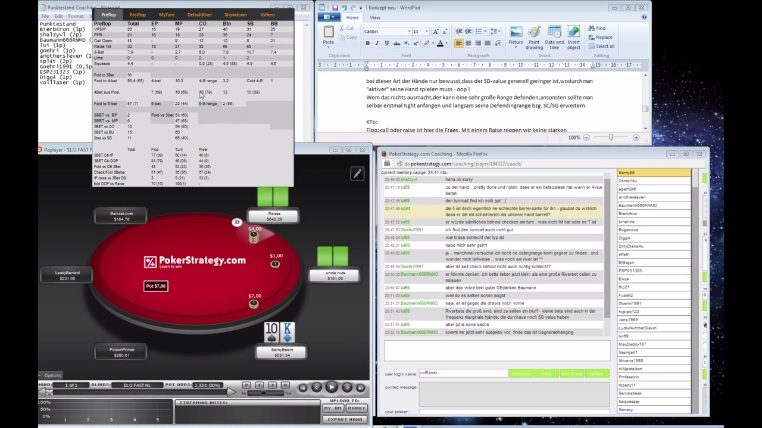Image resolution: width=762 pixels, height=428 pixels.
Task: Step forward one action in Replayer
Action: [x=347, y=387]
